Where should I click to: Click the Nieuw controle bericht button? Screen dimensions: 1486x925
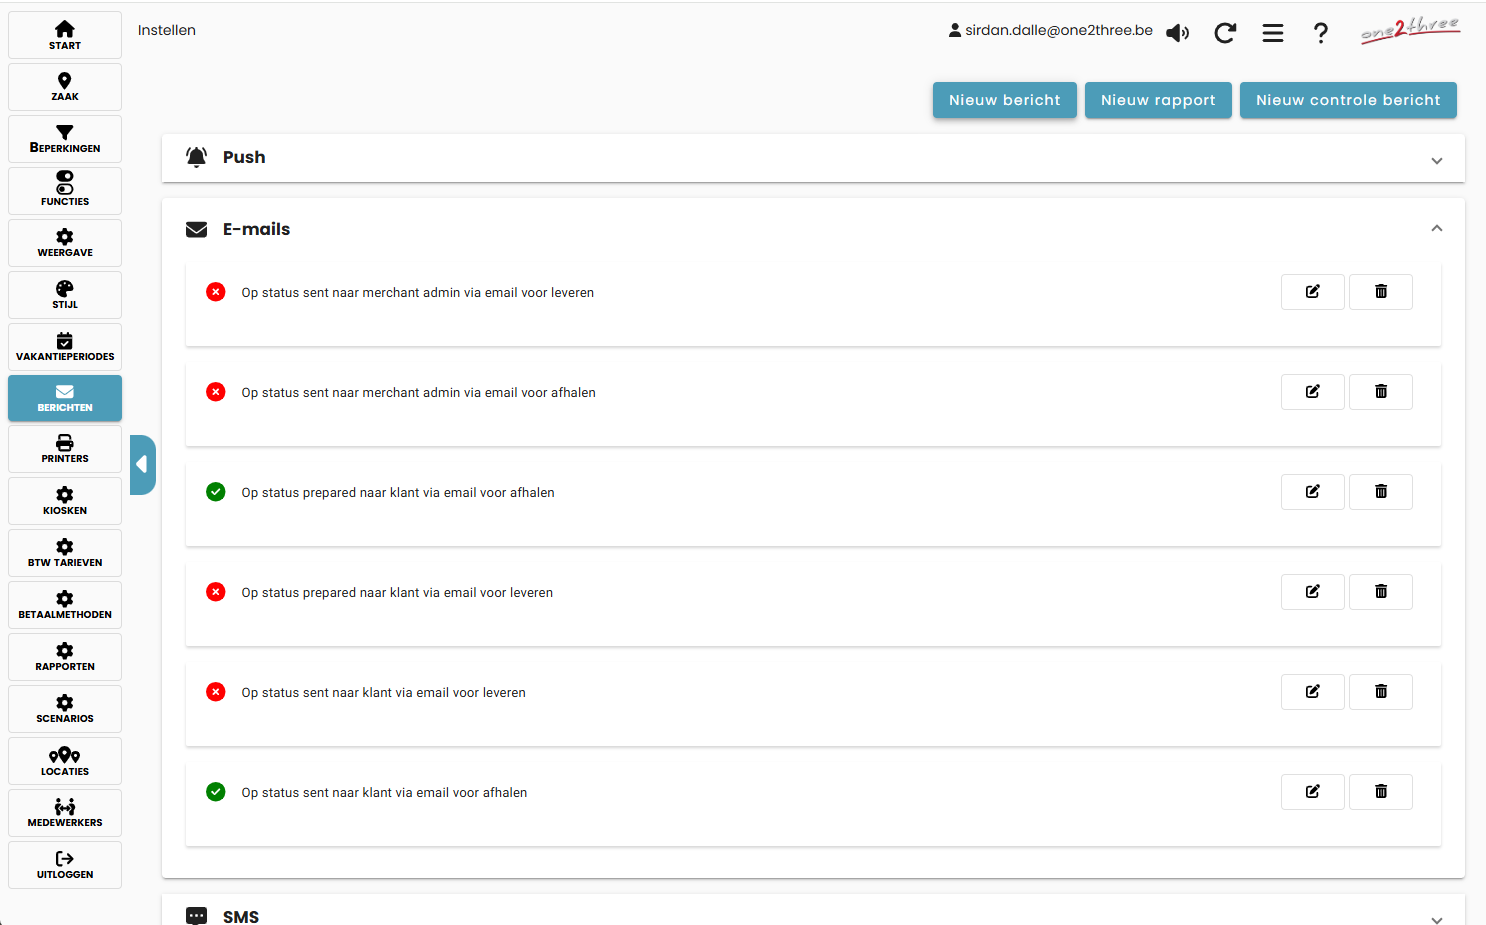1347,100
